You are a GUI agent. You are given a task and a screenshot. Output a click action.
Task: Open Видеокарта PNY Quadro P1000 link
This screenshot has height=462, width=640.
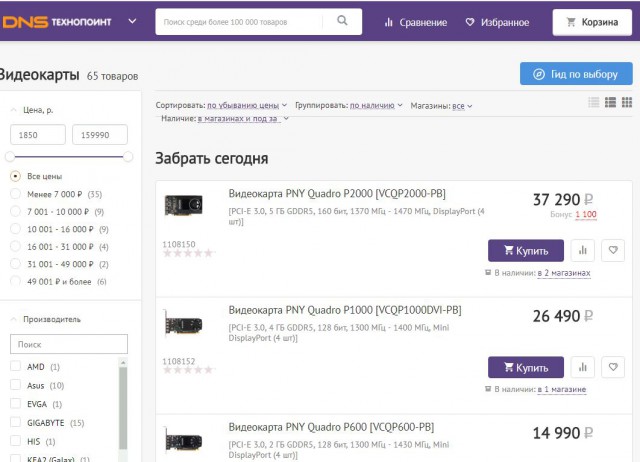pyautogui.click(x=345, y=310)
